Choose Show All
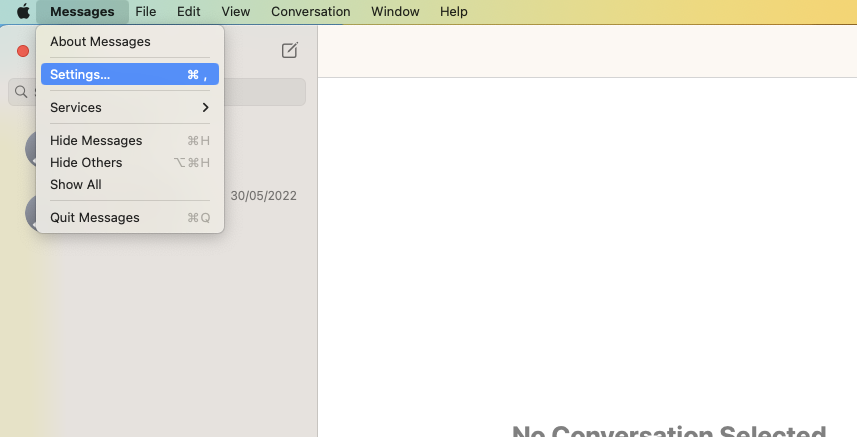 (x=130, y=185)
